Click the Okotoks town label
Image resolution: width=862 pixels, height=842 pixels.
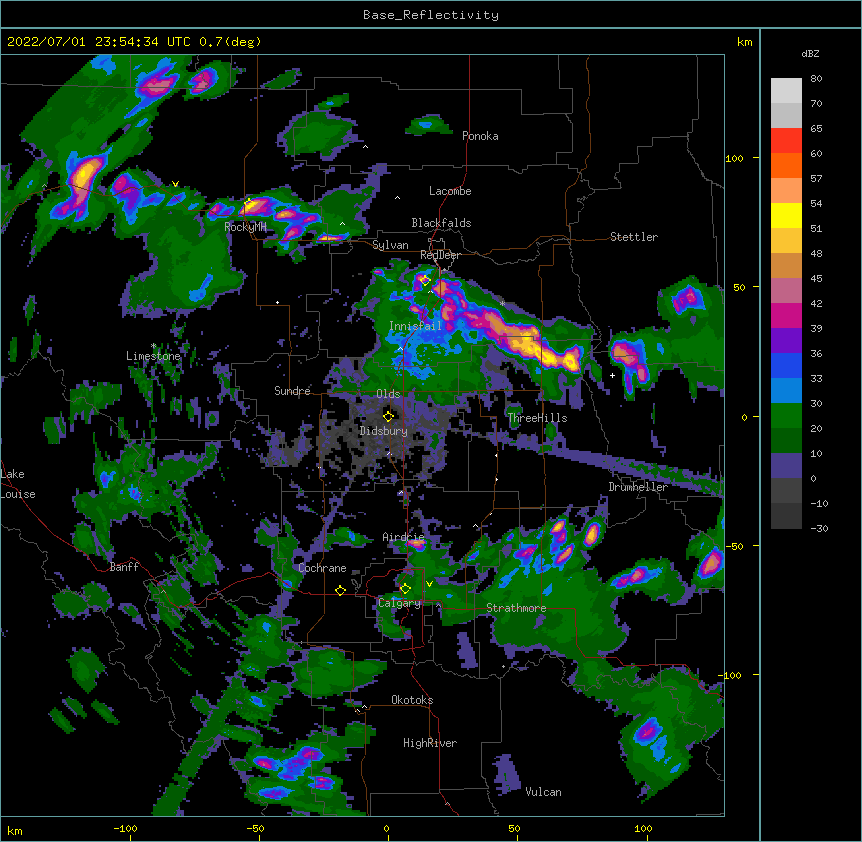pos(412,700)
